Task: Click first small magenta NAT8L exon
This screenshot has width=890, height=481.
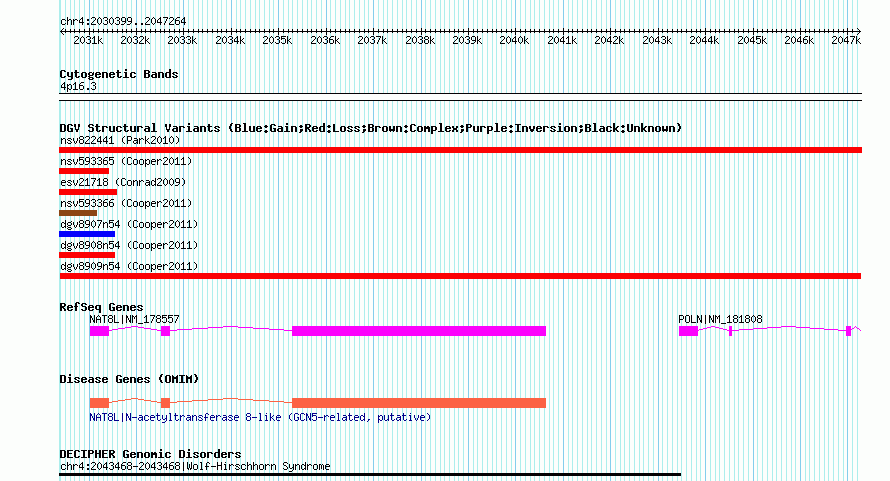Action: (x=99, y=331)
